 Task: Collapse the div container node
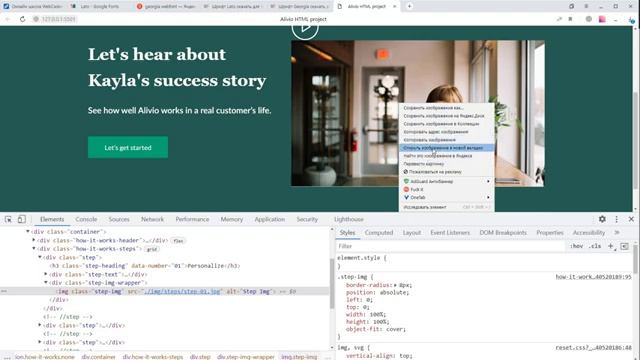28,231
